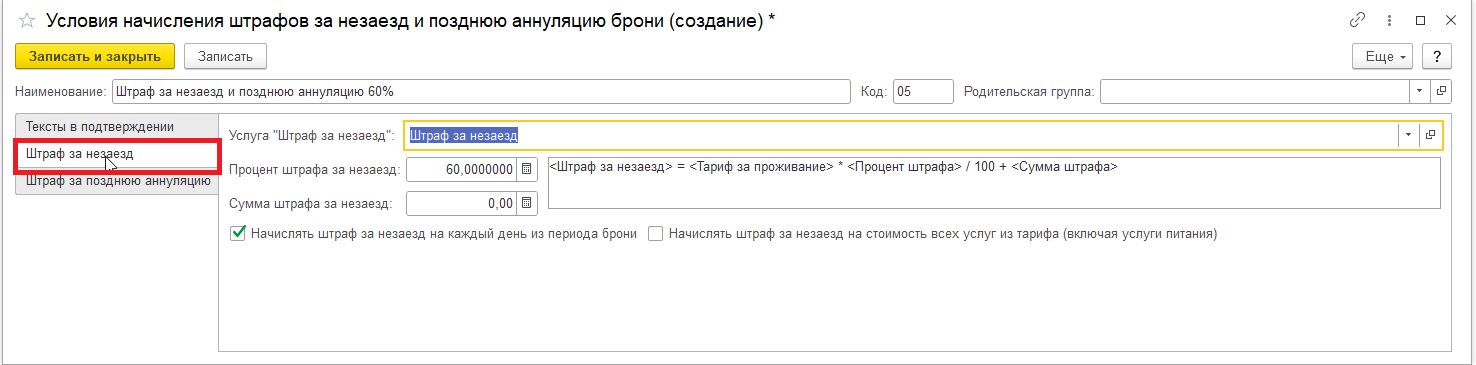The height and width of the screenshot is (365, 1476).
Task: Open selected Услуга item with open icon
Action: [x=1430, y=135]
